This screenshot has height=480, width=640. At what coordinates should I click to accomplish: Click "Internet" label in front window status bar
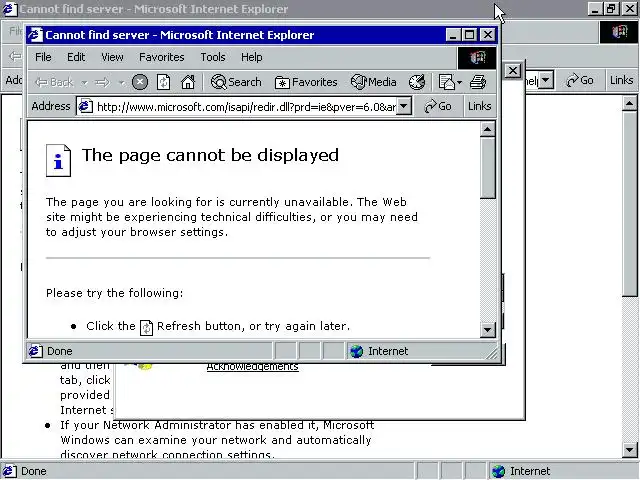click(388, 351)
